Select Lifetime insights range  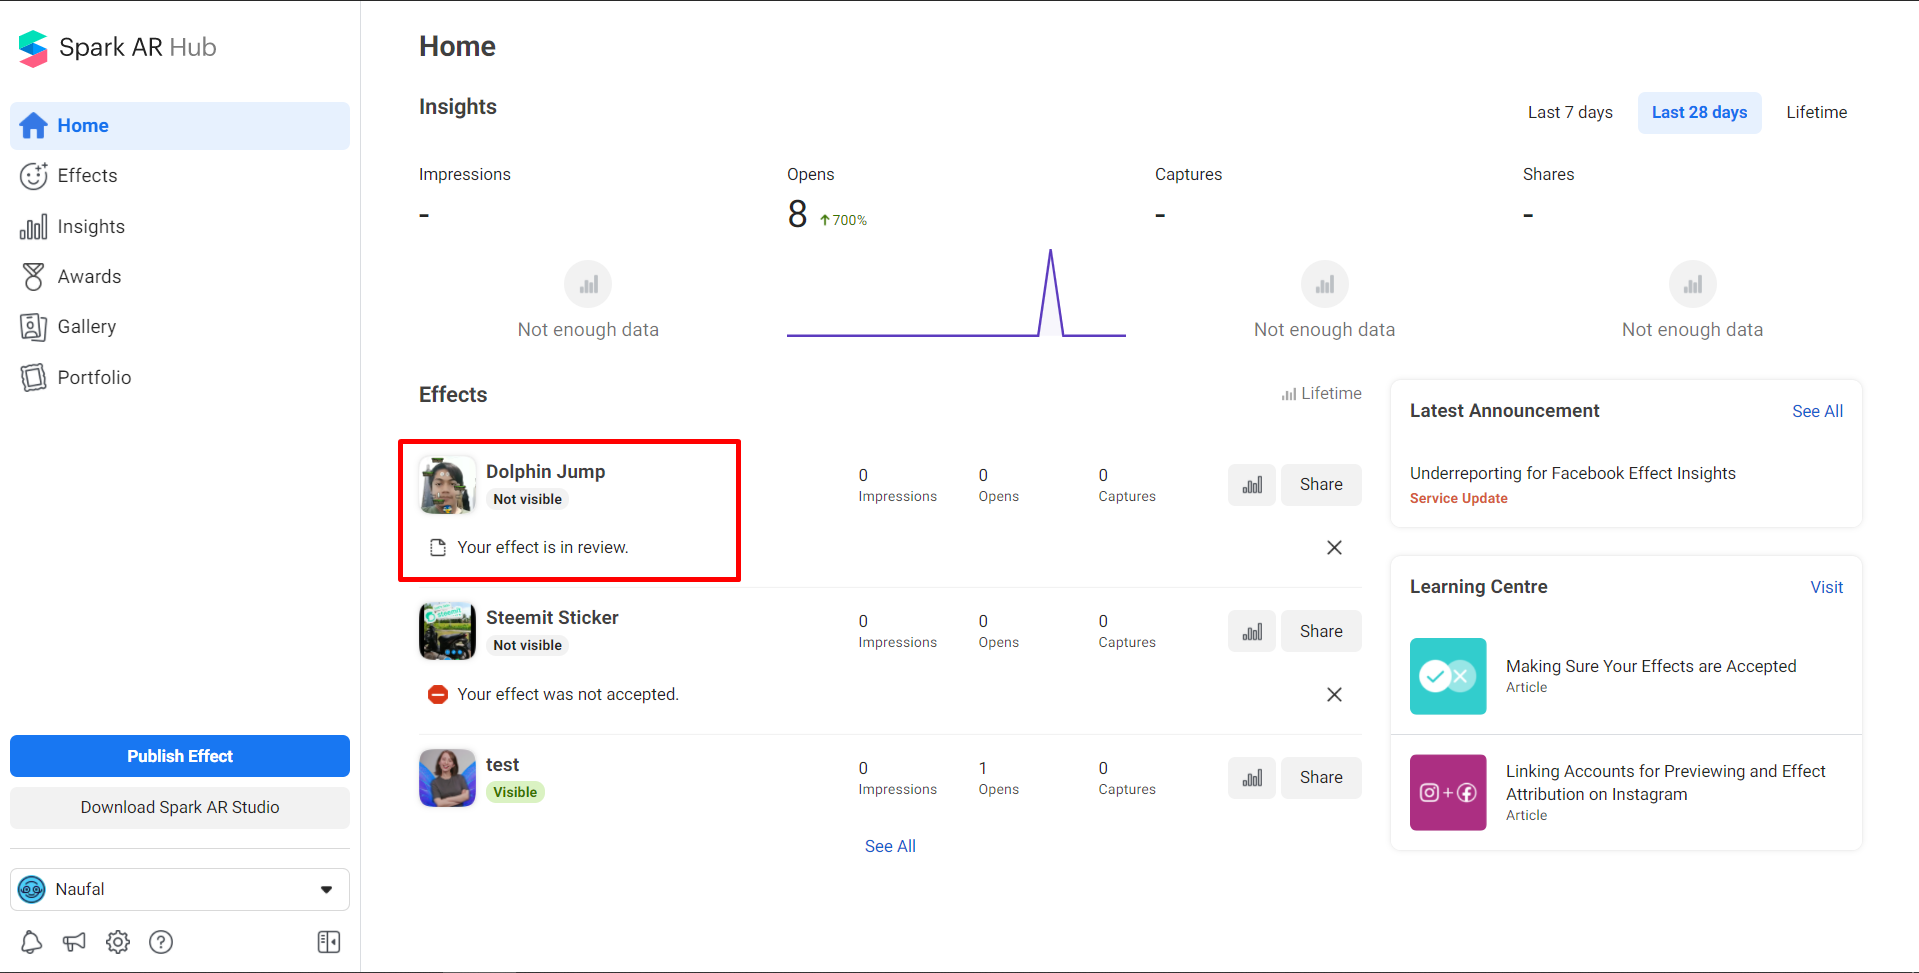[1817, 113]
